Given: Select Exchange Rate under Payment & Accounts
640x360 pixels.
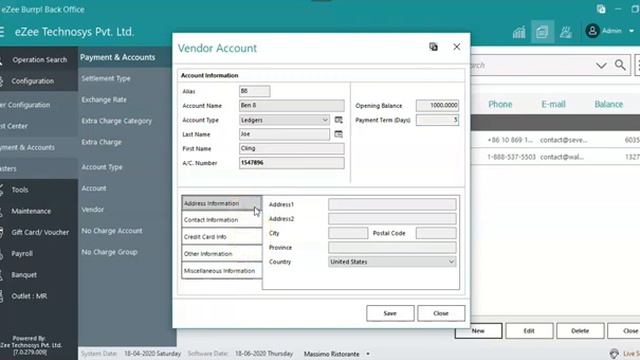Looking at the screenshot, I should click(104, 100).
